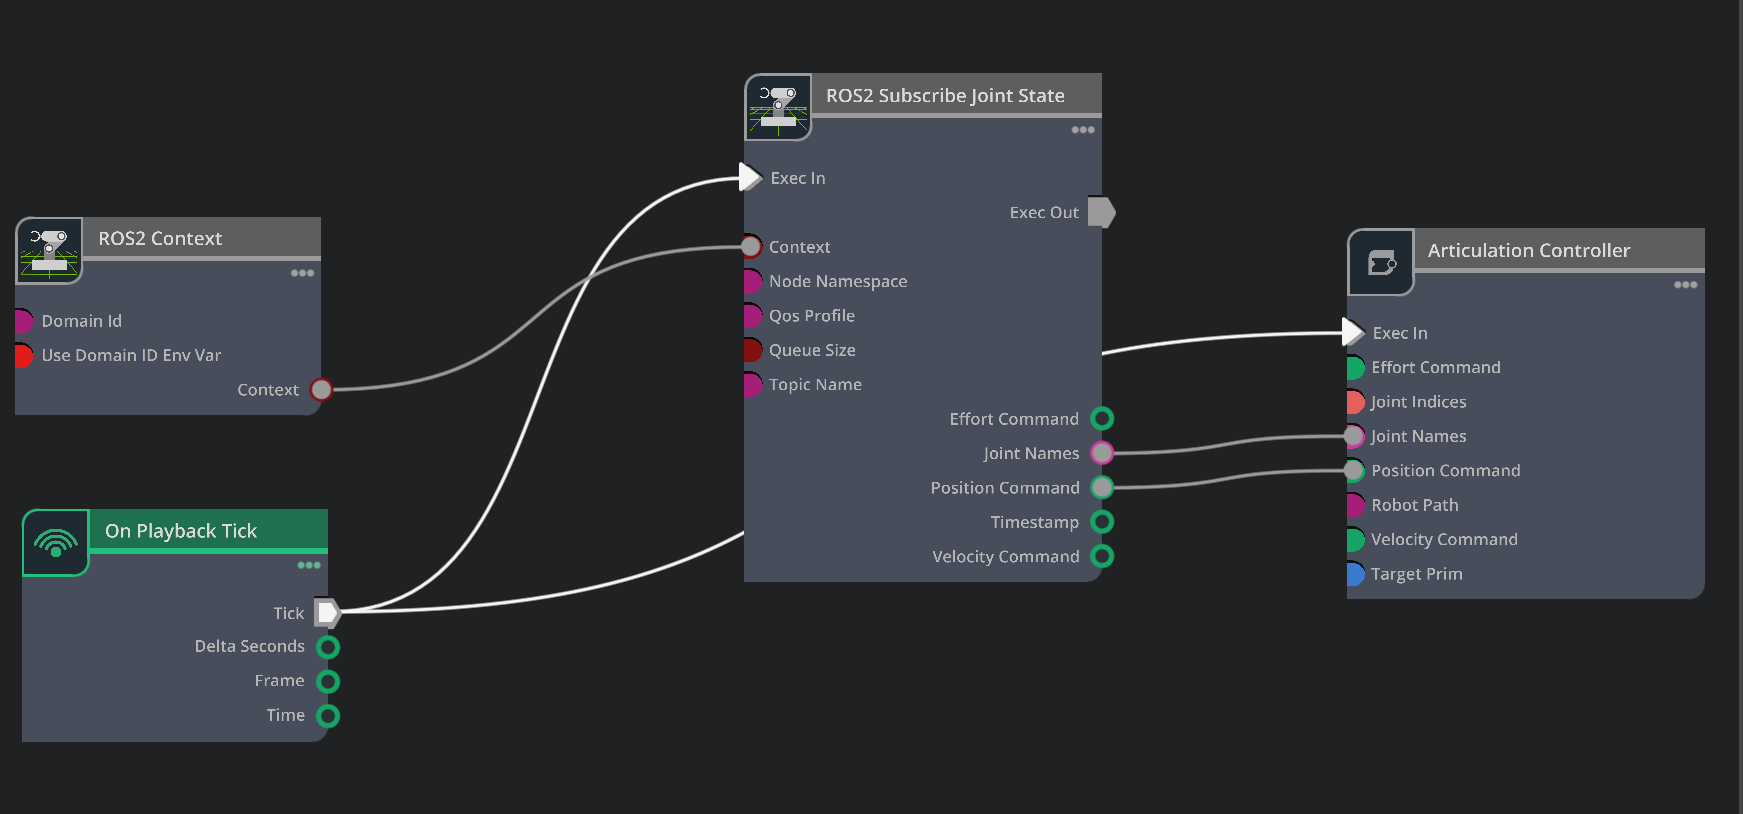Click the Target Prim label
Screen dimensions: 1743x814
(1417, 574)
